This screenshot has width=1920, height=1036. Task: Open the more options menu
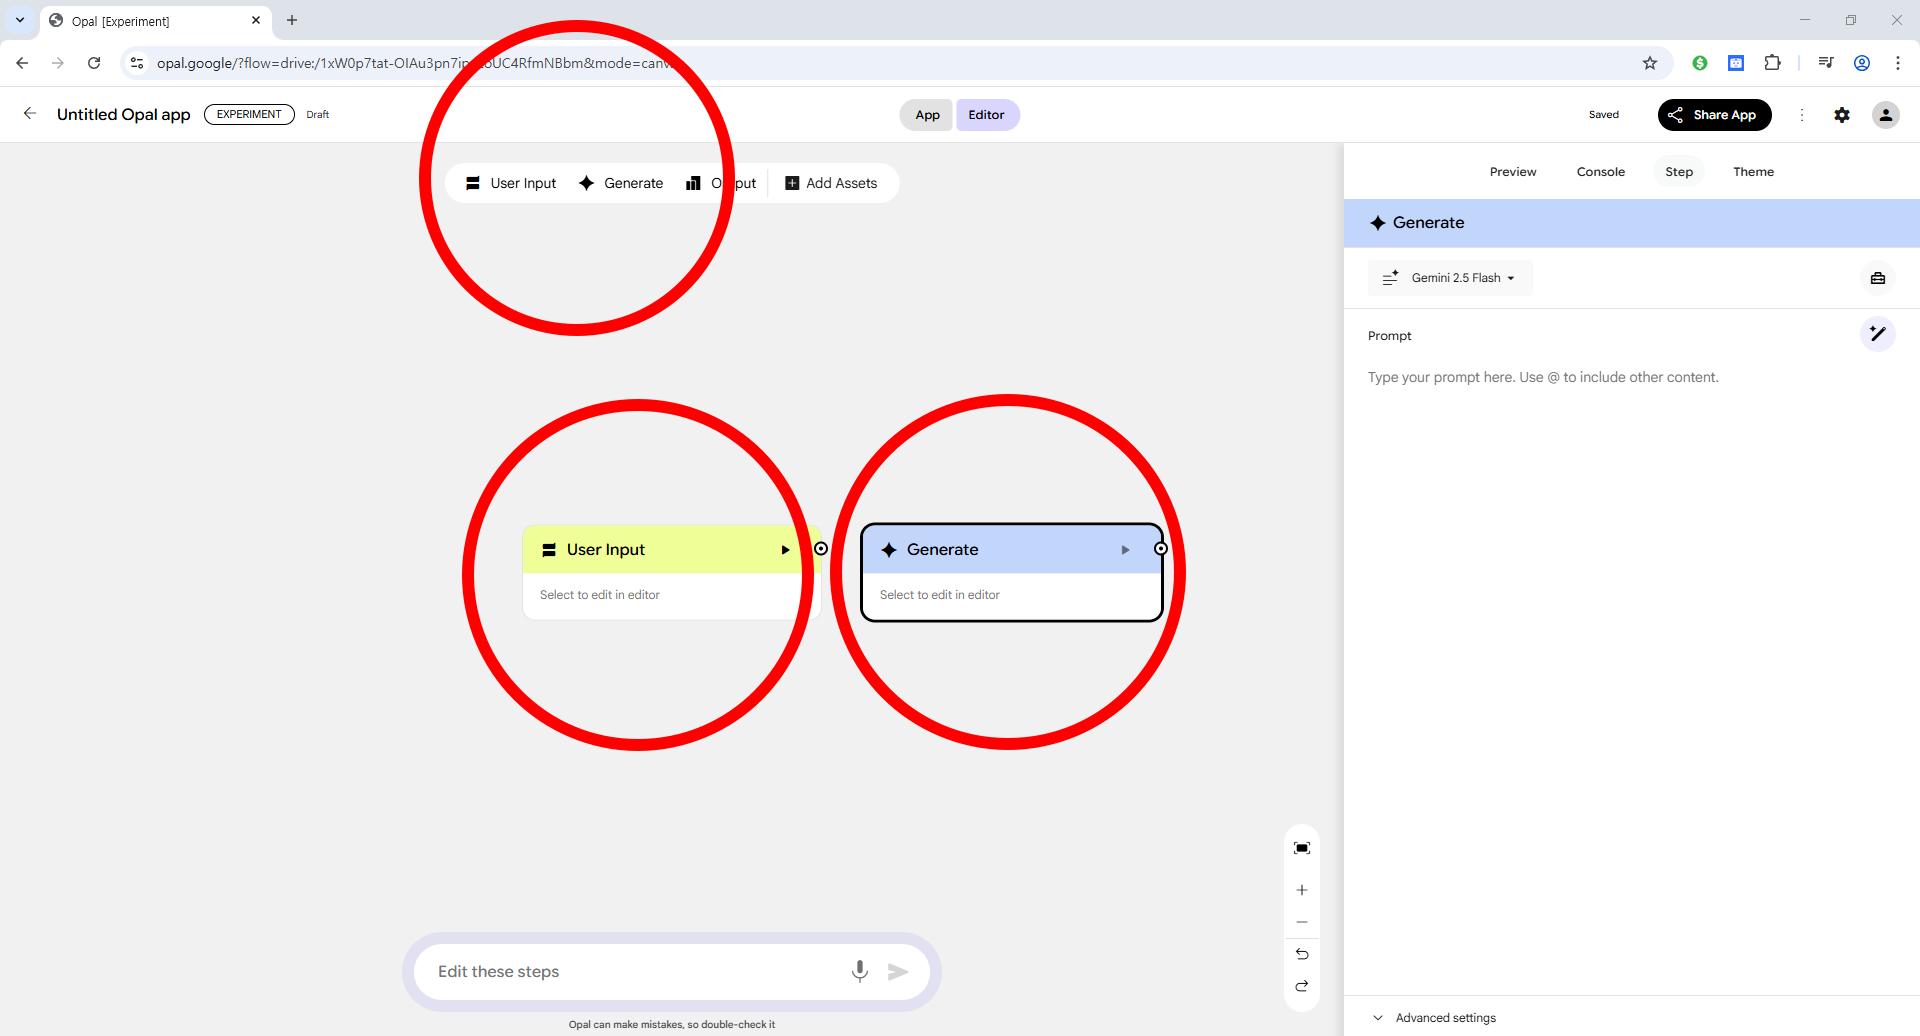1802,115
